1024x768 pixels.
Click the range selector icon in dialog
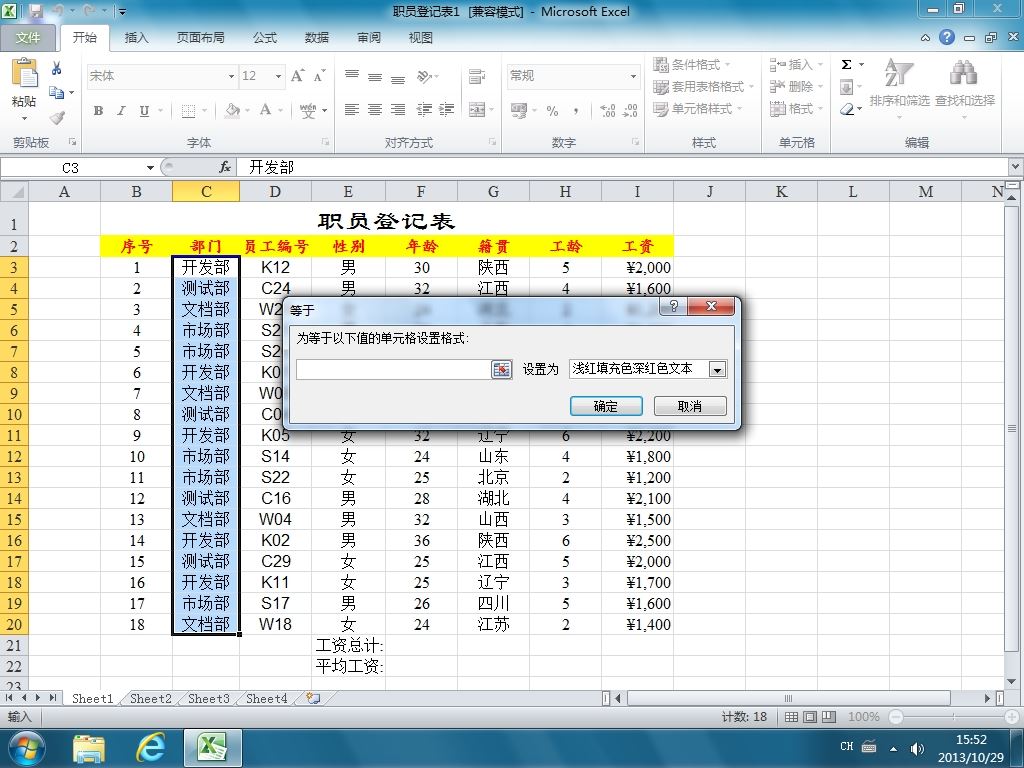click(501, 370)
